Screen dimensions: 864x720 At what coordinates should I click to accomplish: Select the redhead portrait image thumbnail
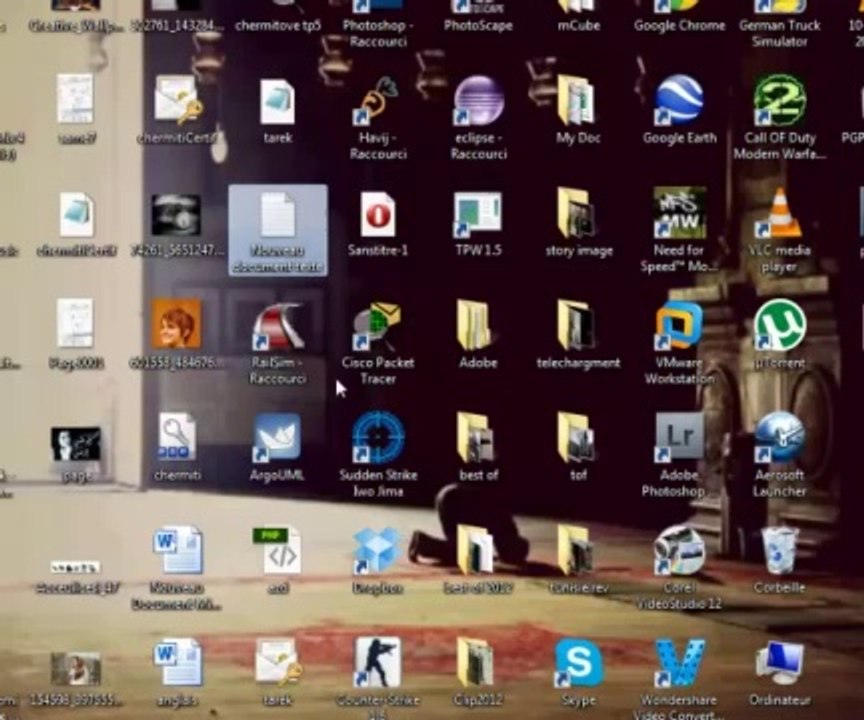pyautogui.click(x=176, y=324)
